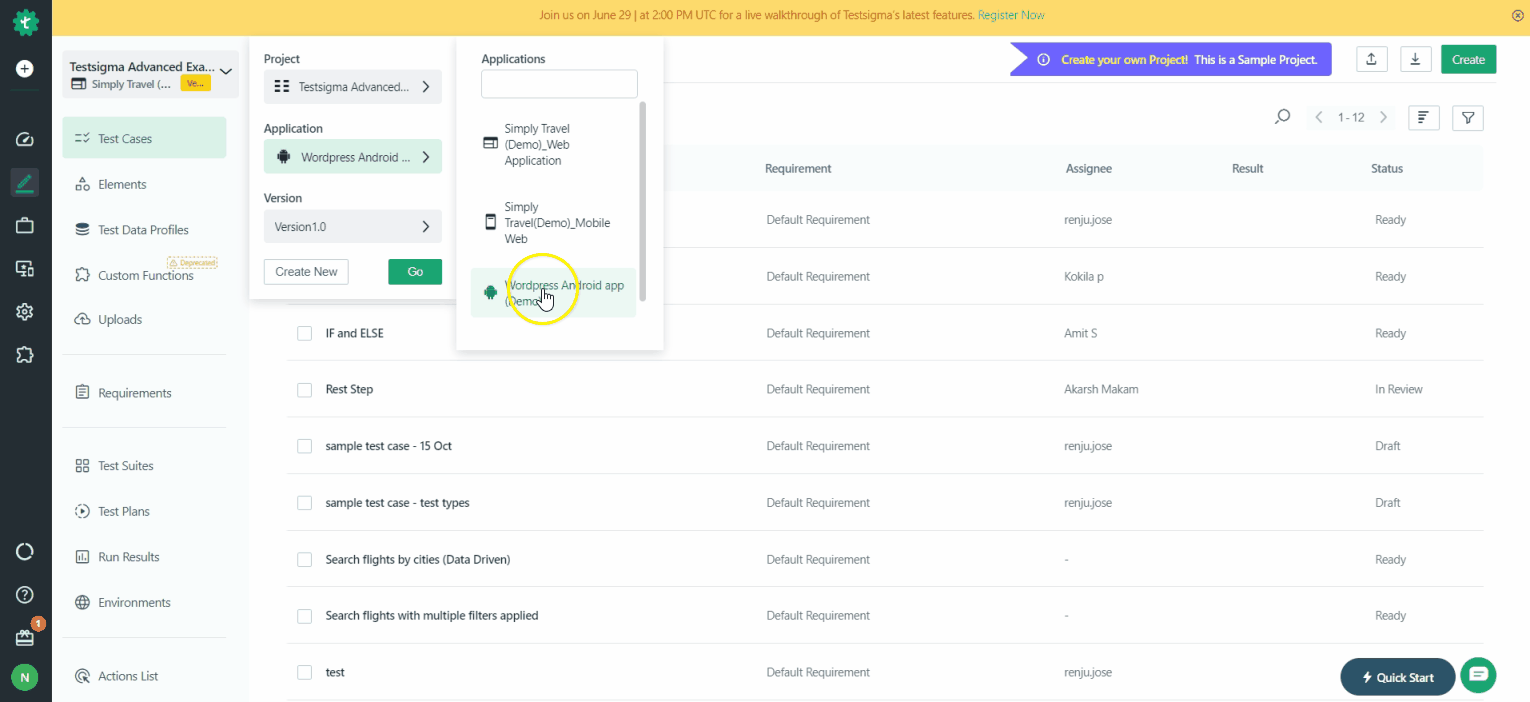Click the upload import icon button
The image size is (1530, 702).
pyautogui.click(x=1372, y=59)
